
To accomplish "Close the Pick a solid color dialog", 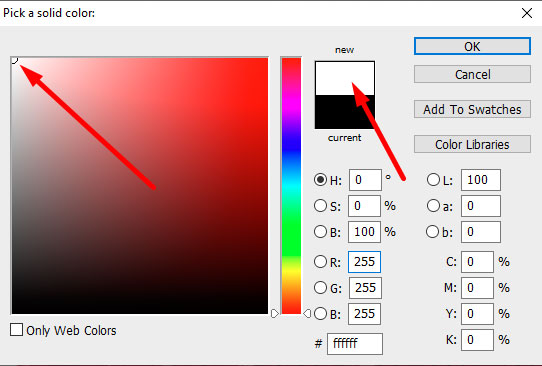I will (527, 13).
